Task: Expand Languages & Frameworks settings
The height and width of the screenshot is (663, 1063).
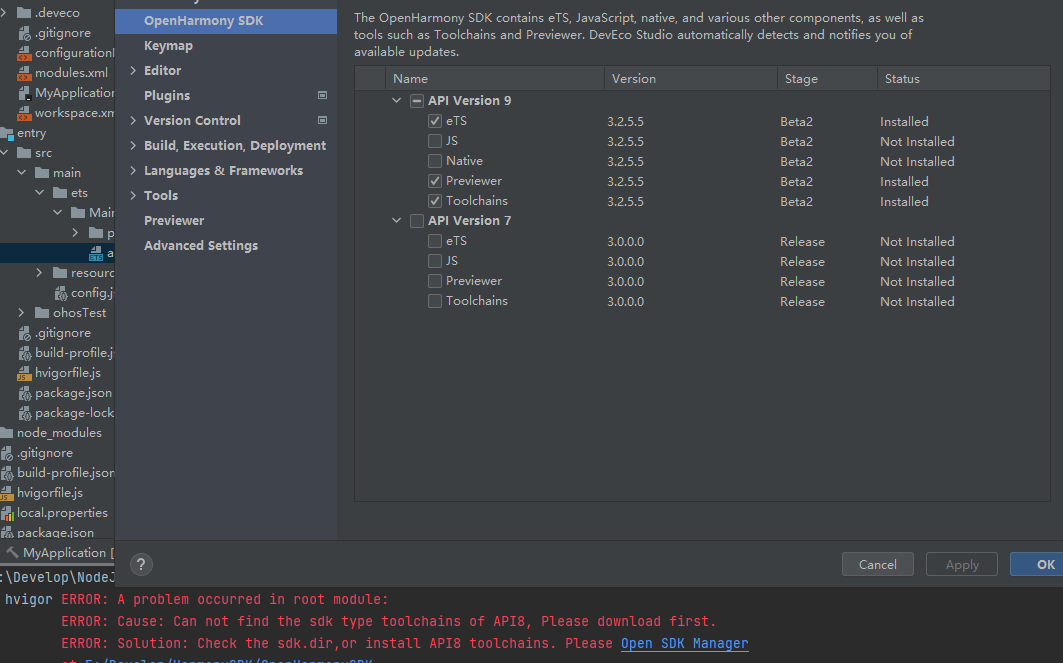Action: pyautogui.click(x=133, y=171)
